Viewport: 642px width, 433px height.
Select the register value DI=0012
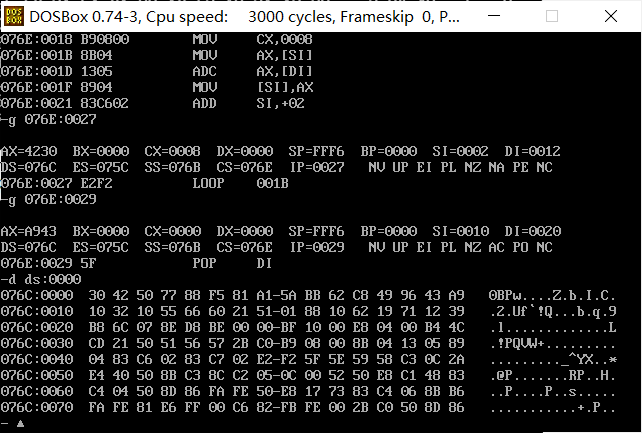click(533, 151)
